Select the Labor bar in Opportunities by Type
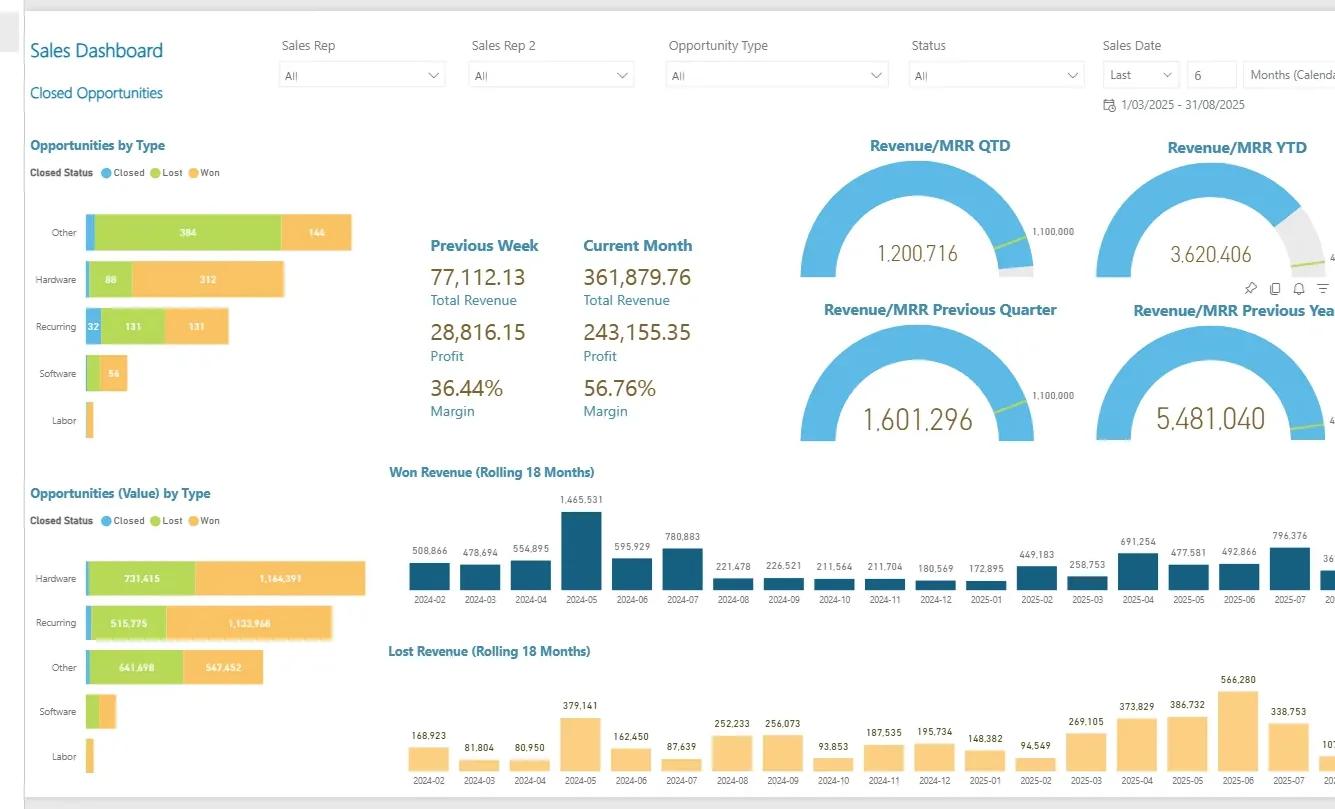 [x=90, y=420]
